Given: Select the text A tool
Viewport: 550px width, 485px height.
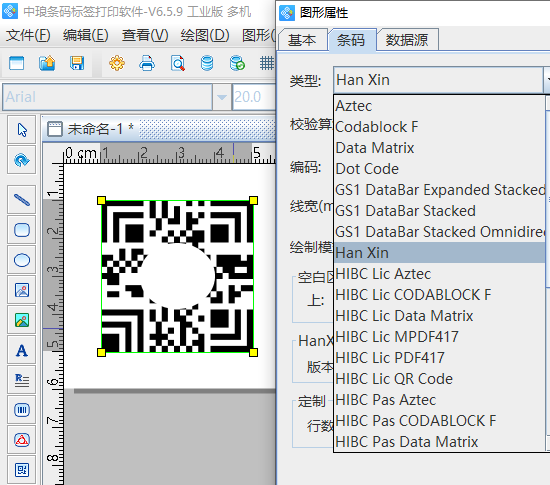Looking at the screenshot, I should pos(22,350).
